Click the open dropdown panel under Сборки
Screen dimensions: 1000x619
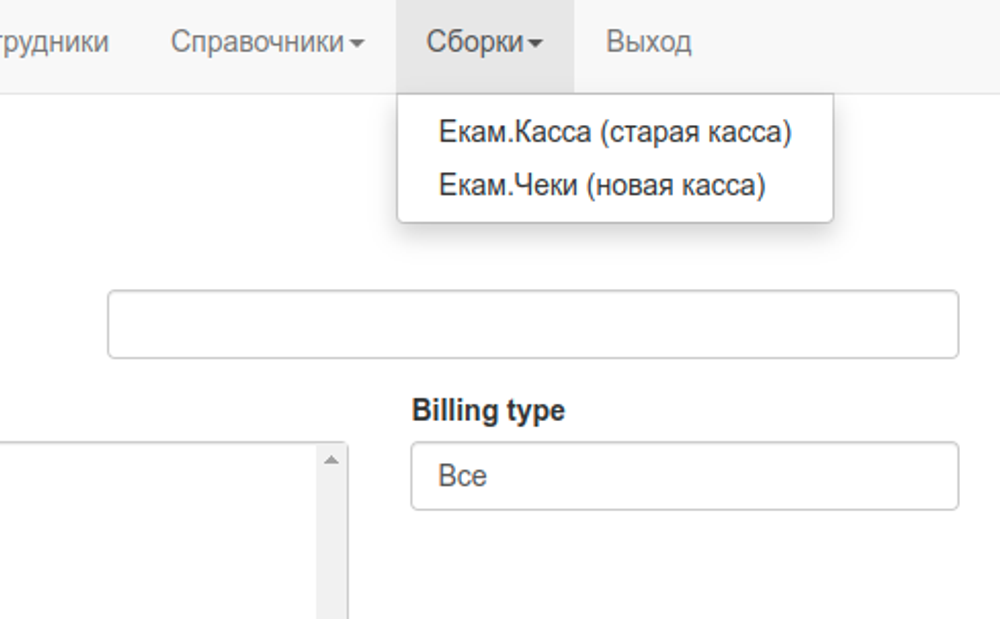point(614,155)
